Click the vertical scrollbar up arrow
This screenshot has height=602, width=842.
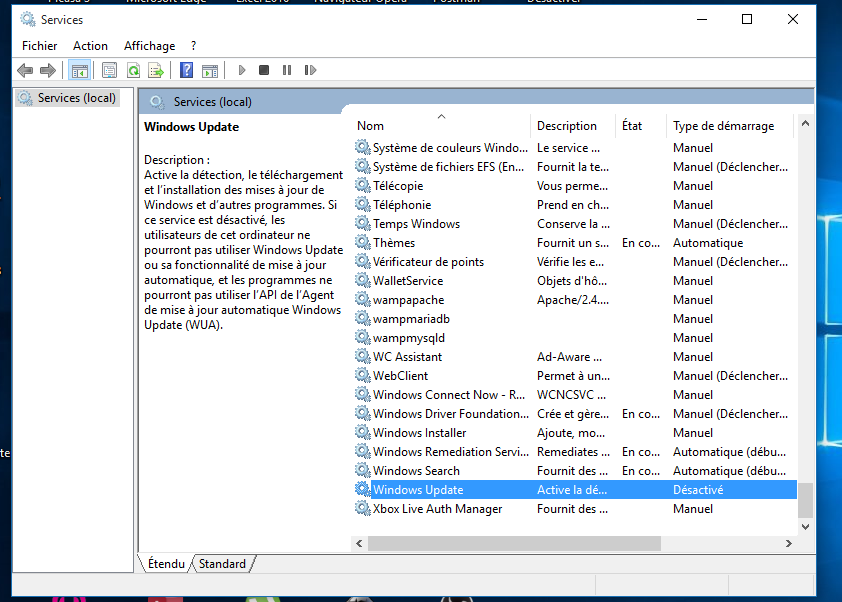(x=805, y=124)
